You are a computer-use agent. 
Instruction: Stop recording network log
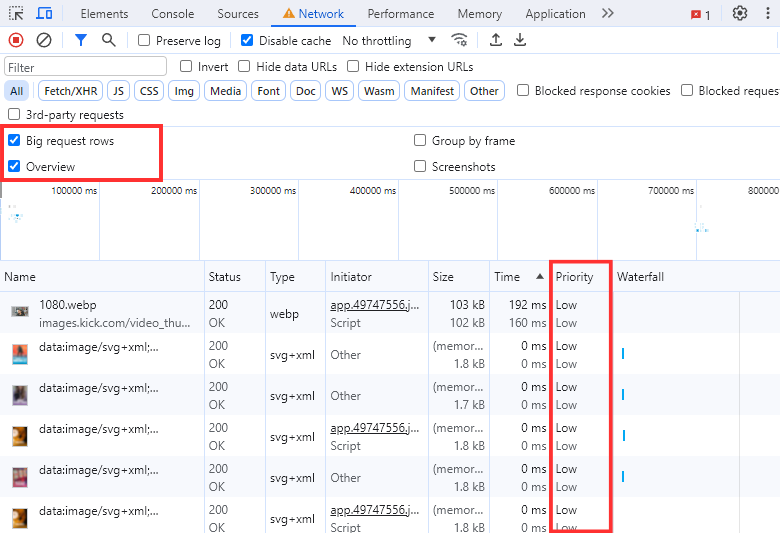click(x=16, y=40)
